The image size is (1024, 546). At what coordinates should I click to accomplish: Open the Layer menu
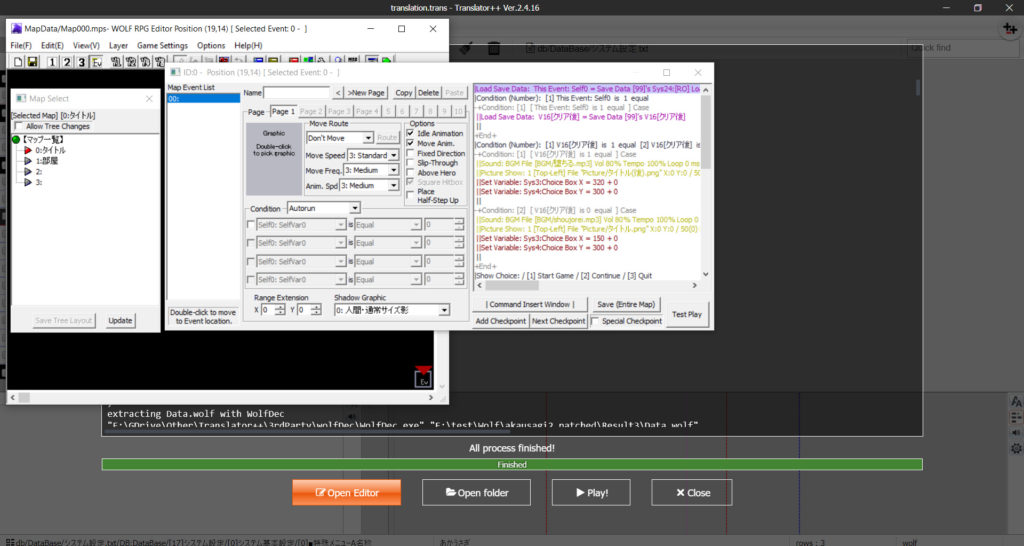point(118,46)
